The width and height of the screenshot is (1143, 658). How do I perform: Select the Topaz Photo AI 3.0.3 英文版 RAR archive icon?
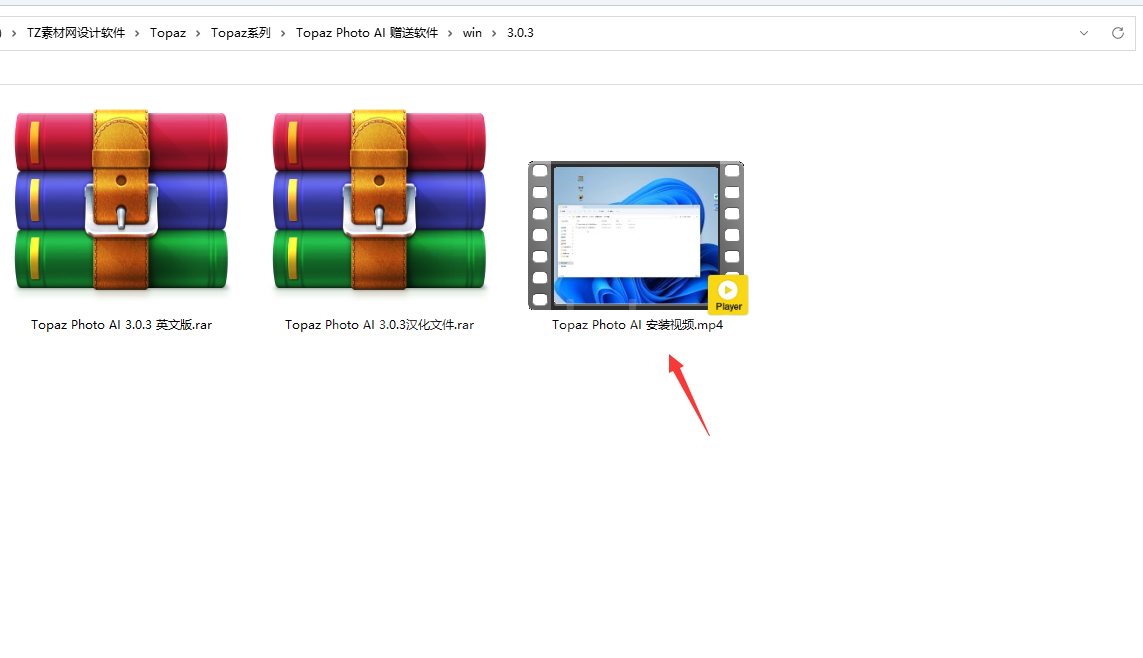121,200
